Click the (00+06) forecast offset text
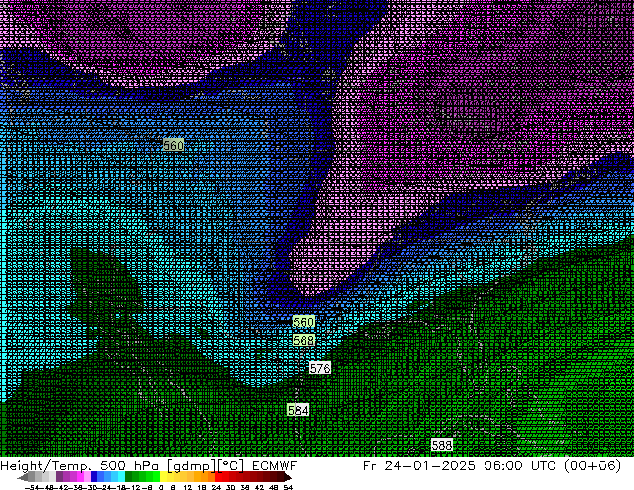634x490 pixels. point(592,466)
